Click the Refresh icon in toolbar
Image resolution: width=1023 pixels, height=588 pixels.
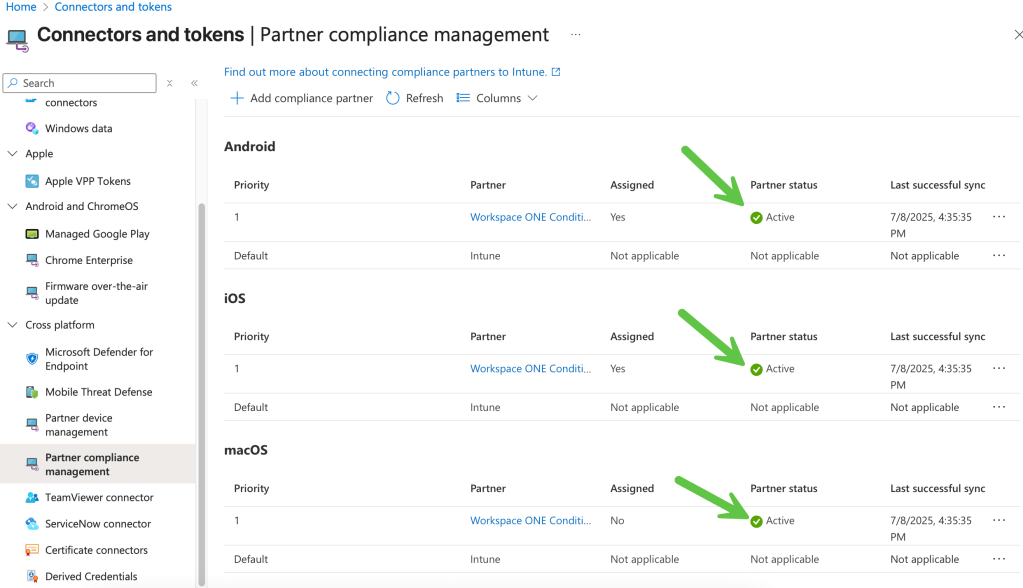point(393,98)
